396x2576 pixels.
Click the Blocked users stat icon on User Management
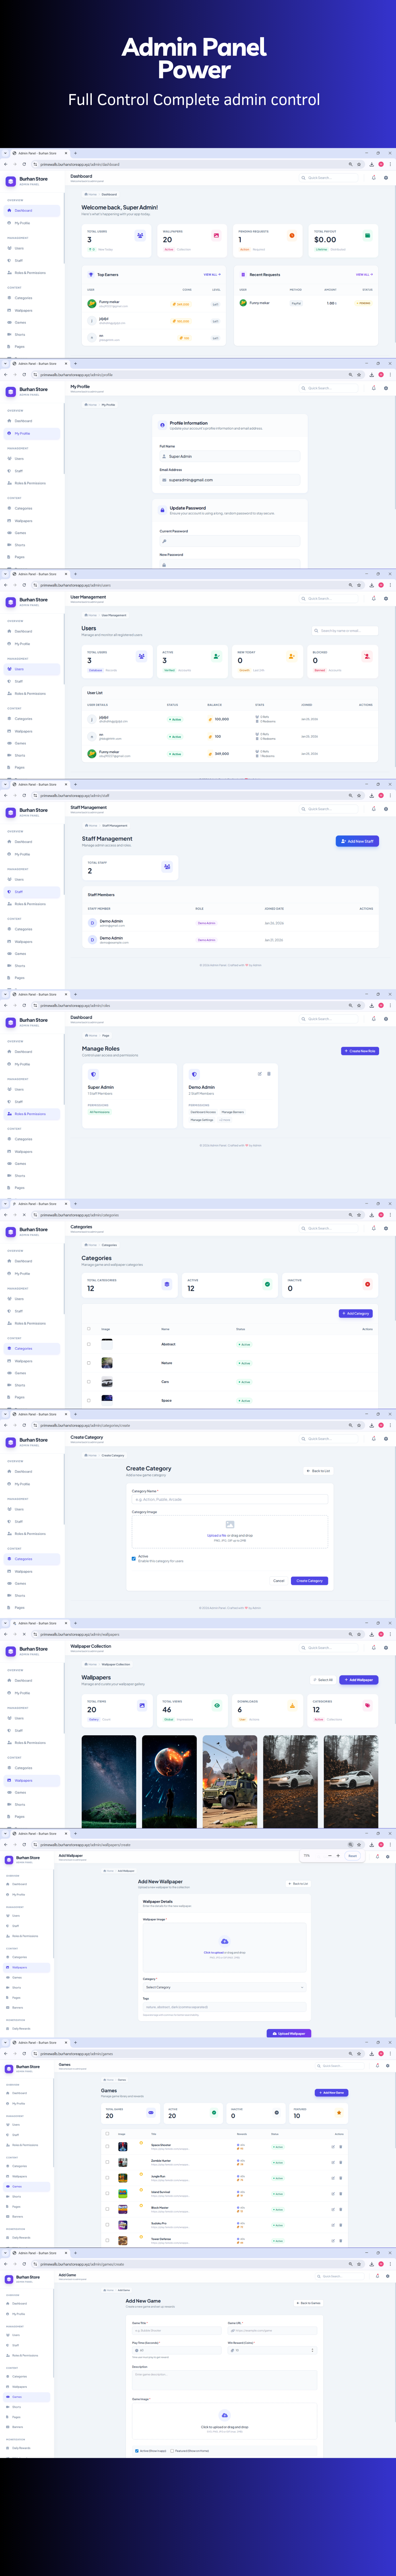pos(367,657)
